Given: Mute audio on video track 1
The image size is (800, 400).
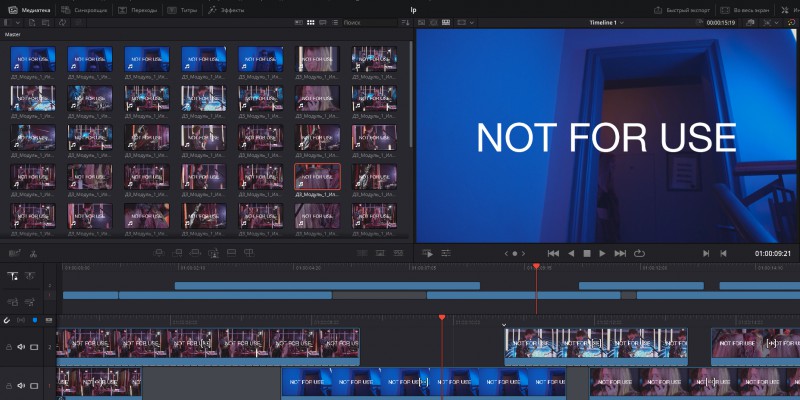Looking at the screenshot, I should tap(21, 386).
